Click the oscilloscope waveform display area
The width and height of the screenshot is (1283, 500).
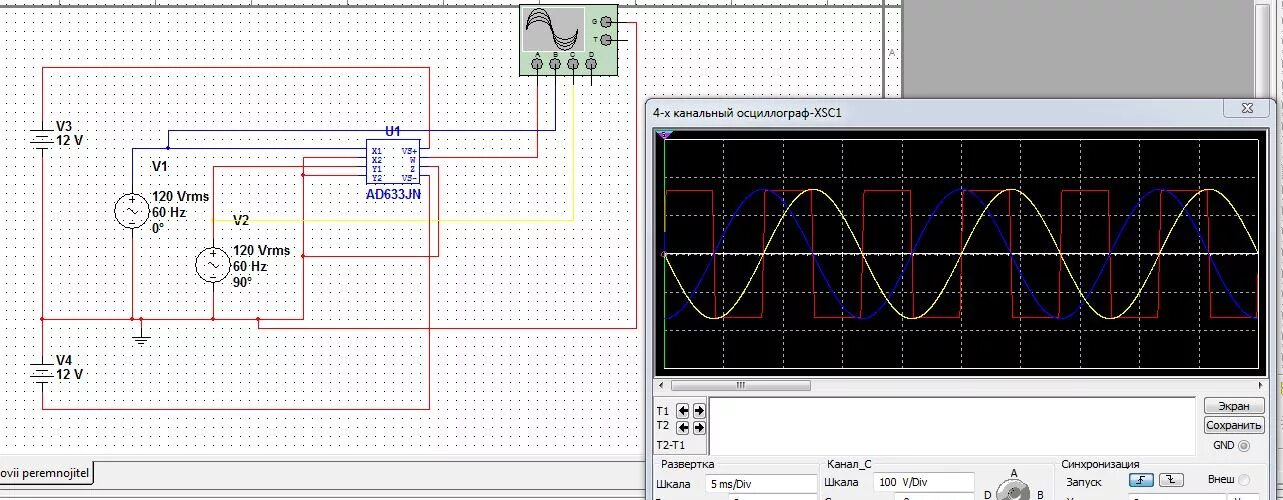960,254
